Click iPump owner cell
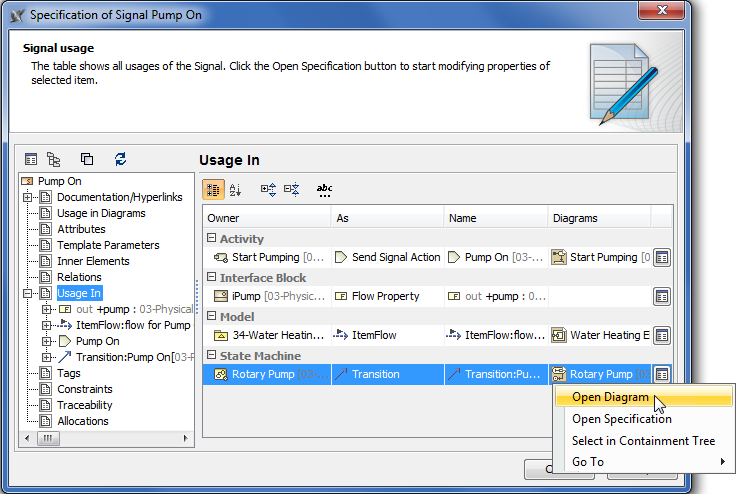Screen dimensions: 736x494 click(x=268, y=296)
